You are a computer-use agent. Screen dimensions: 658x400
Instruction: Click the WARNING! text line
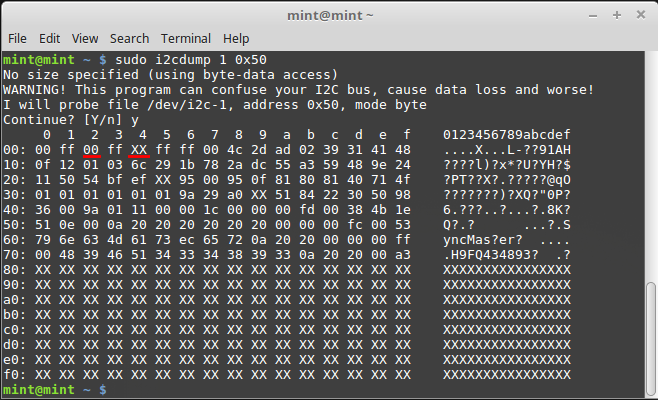tap(298, 90)
